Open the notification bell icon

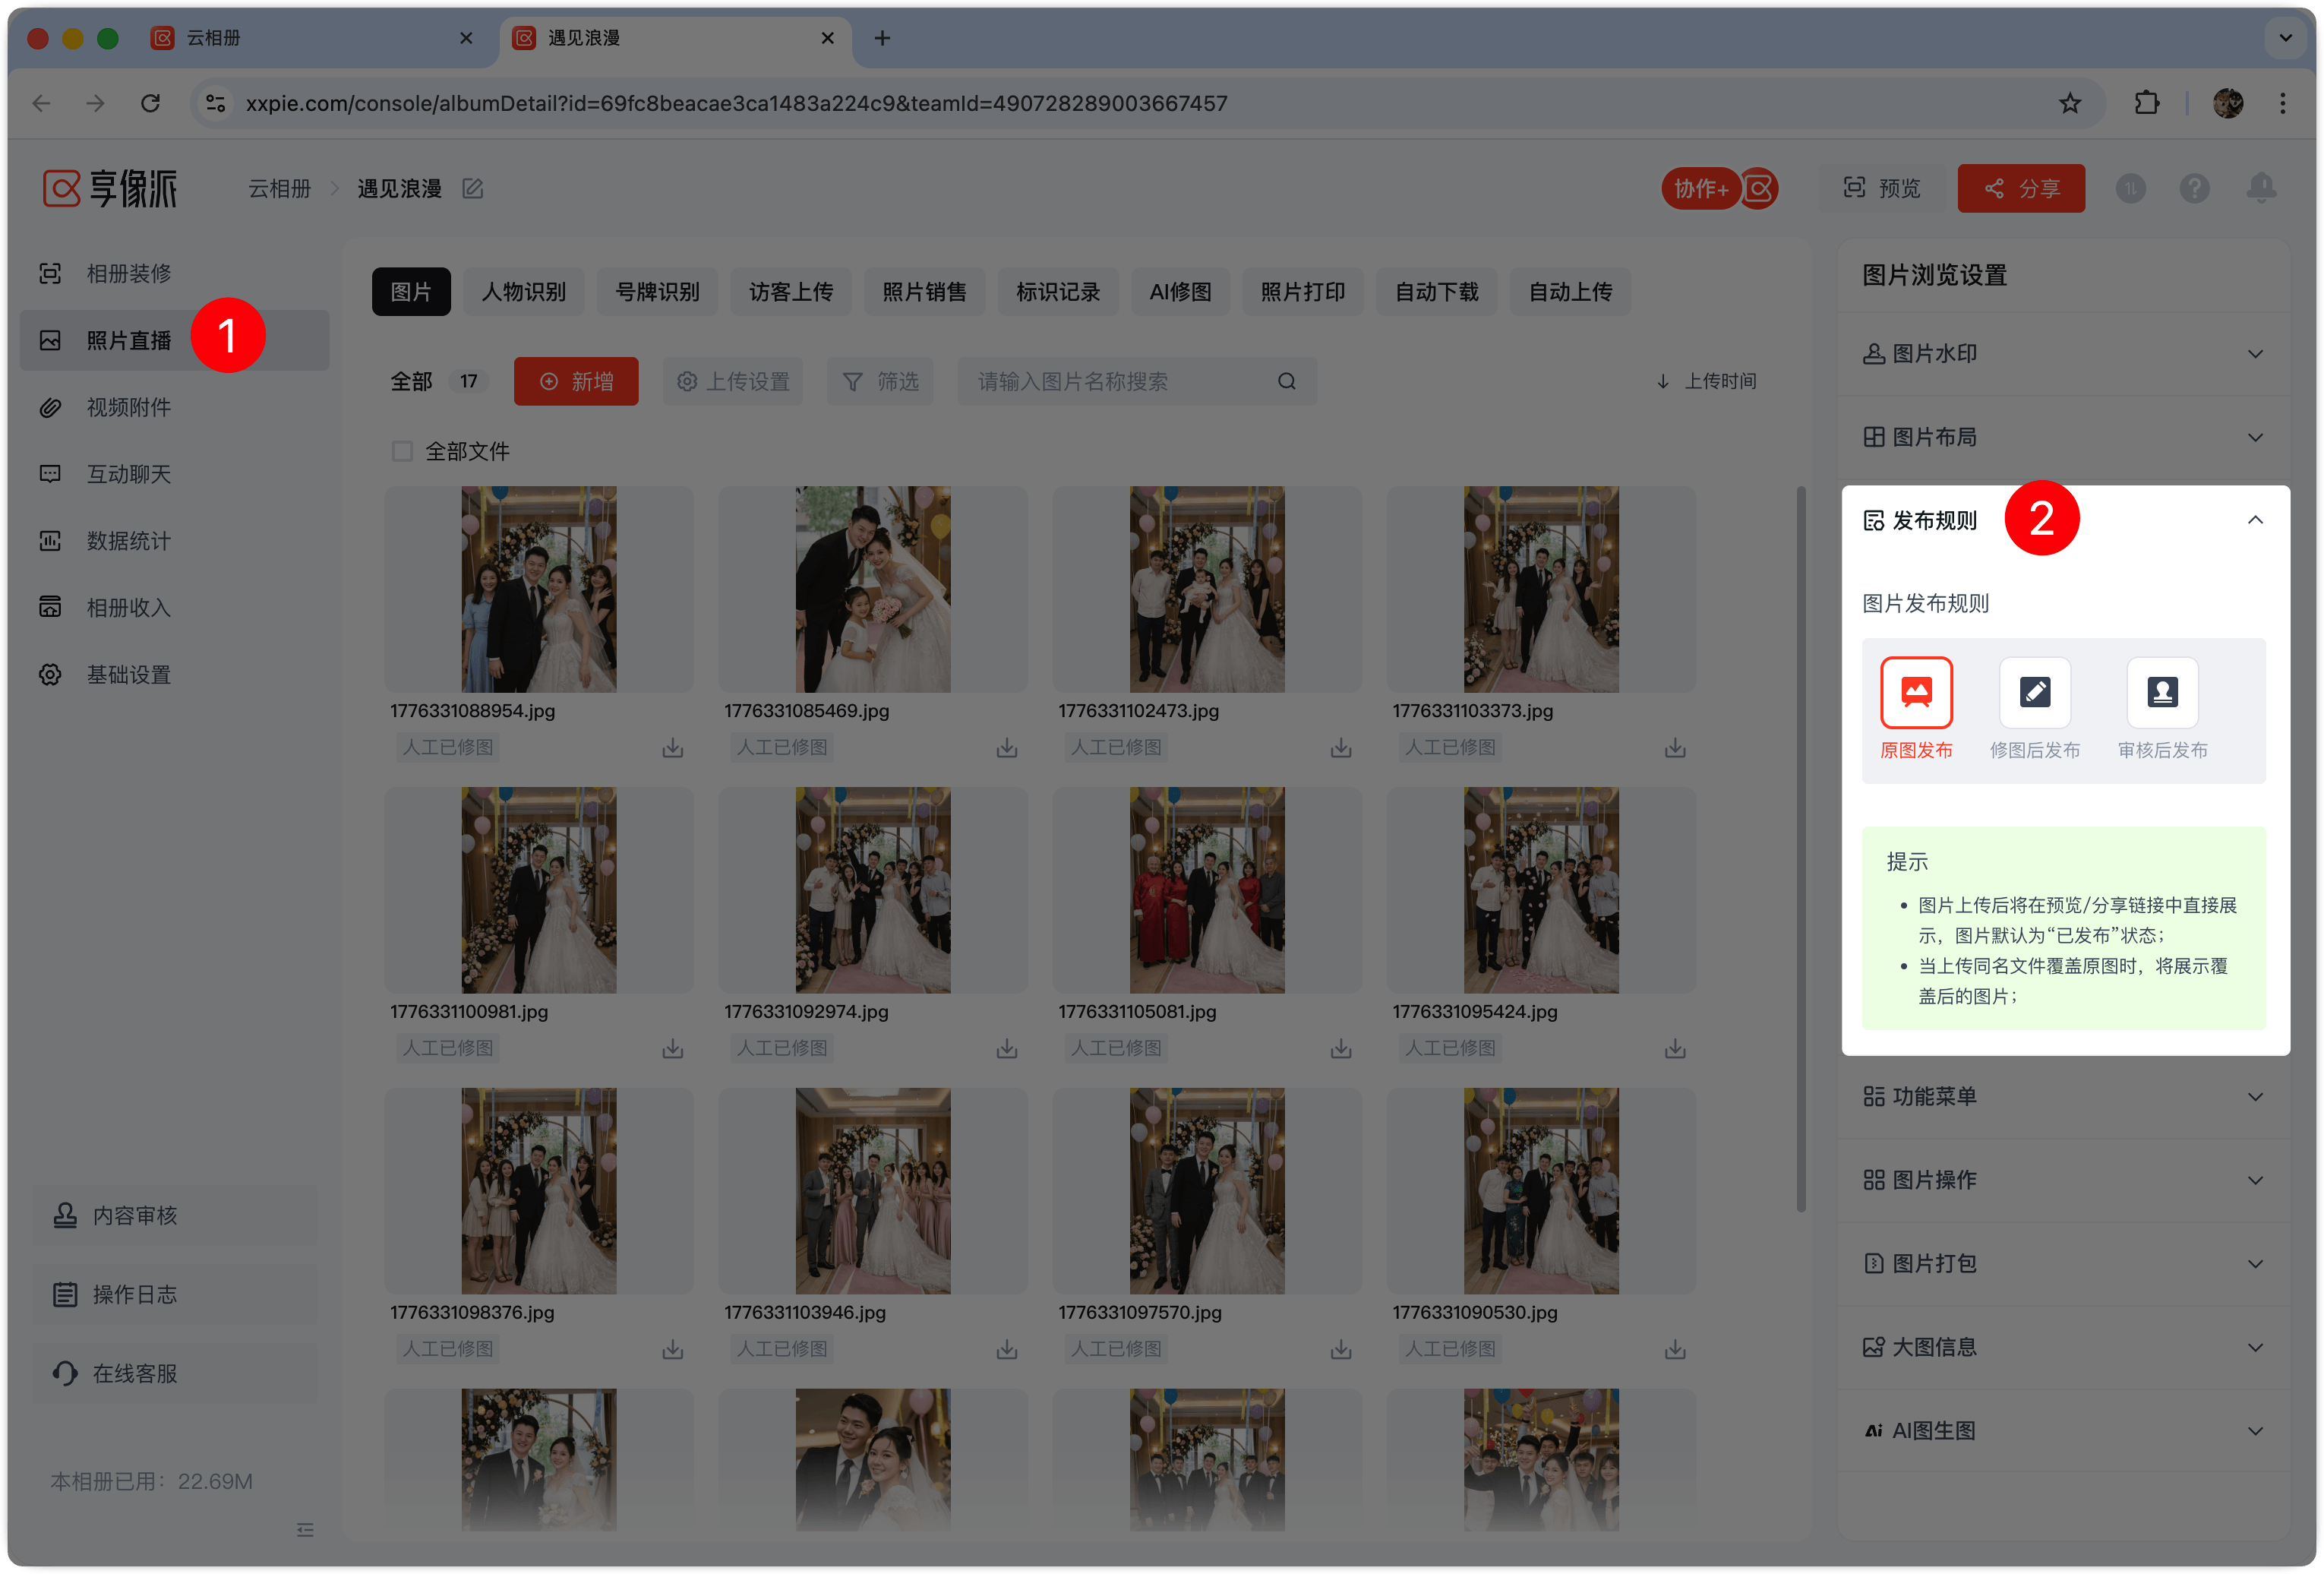coord(2261,188)
